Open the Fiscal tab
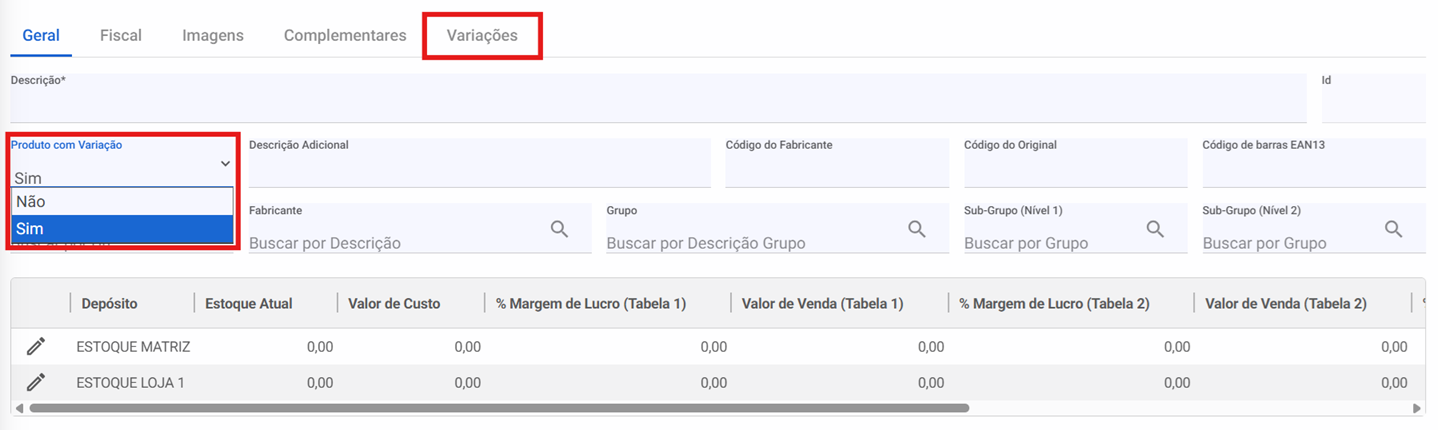The width and height of the screenshot is (1438, 430). (121, 35)
